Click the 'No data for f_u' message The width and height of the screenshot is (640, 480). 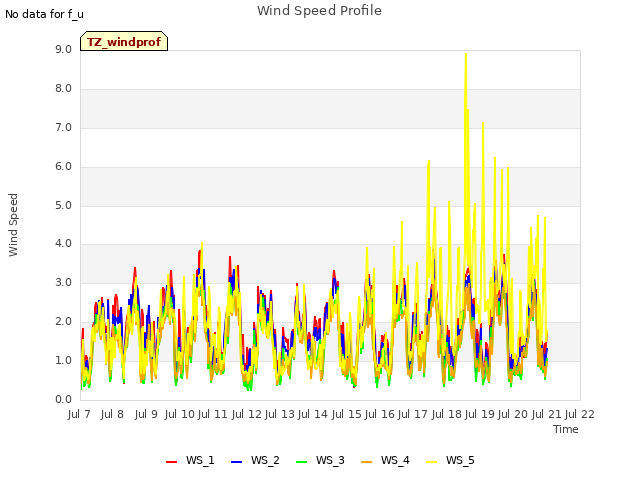tap(44, 14)
